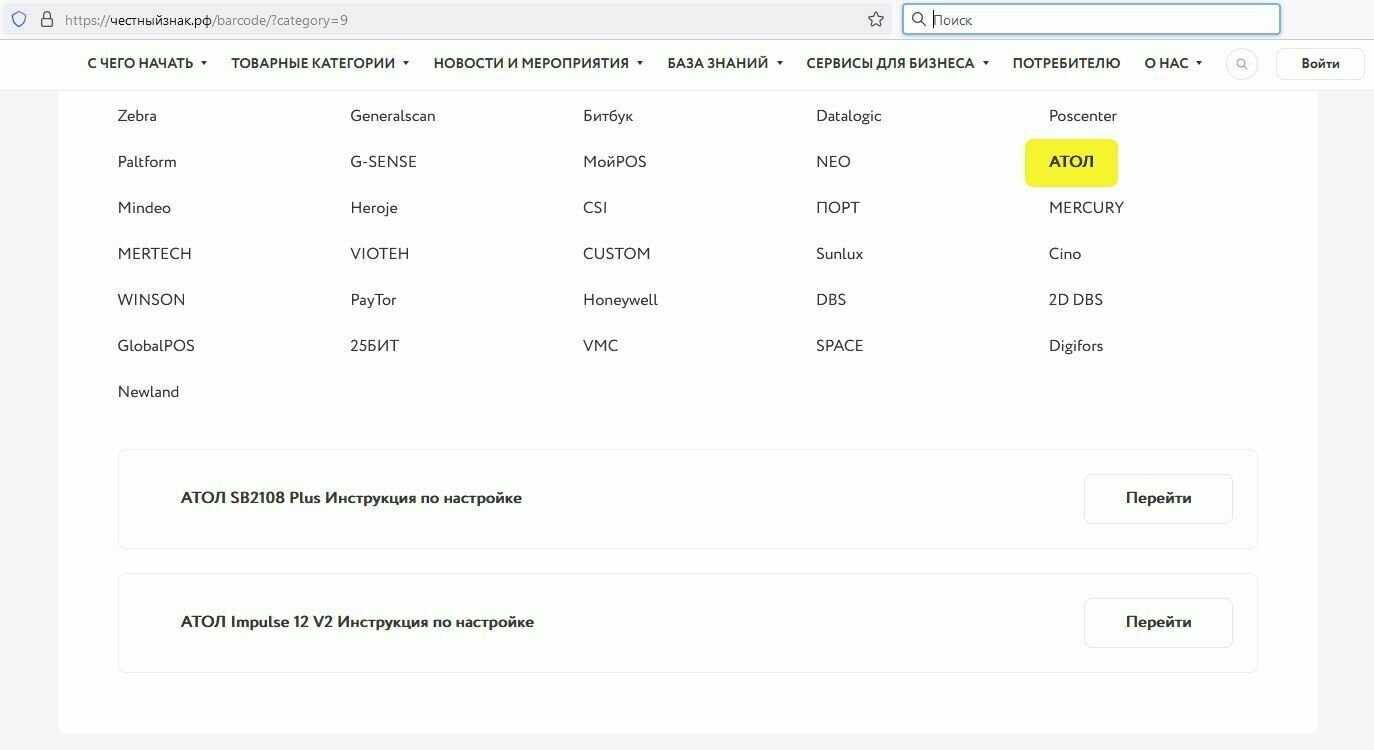This screenshot has height=750, width=1374.
Task: Click the Войти login button
Action: click(1320, 63)
